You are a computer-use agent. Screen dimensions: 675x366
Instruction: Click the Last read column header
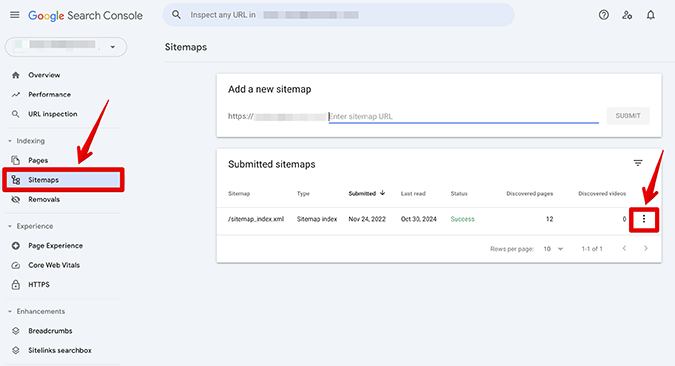413,194
